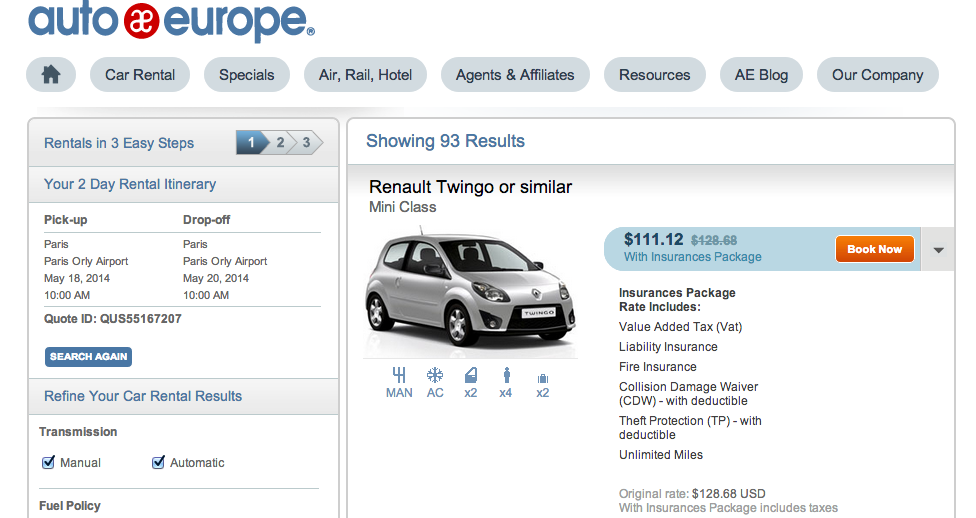This screenshot has height=518, width=976.
Task: Click the luggage x2 icon
Action: (x=543, y=386)
